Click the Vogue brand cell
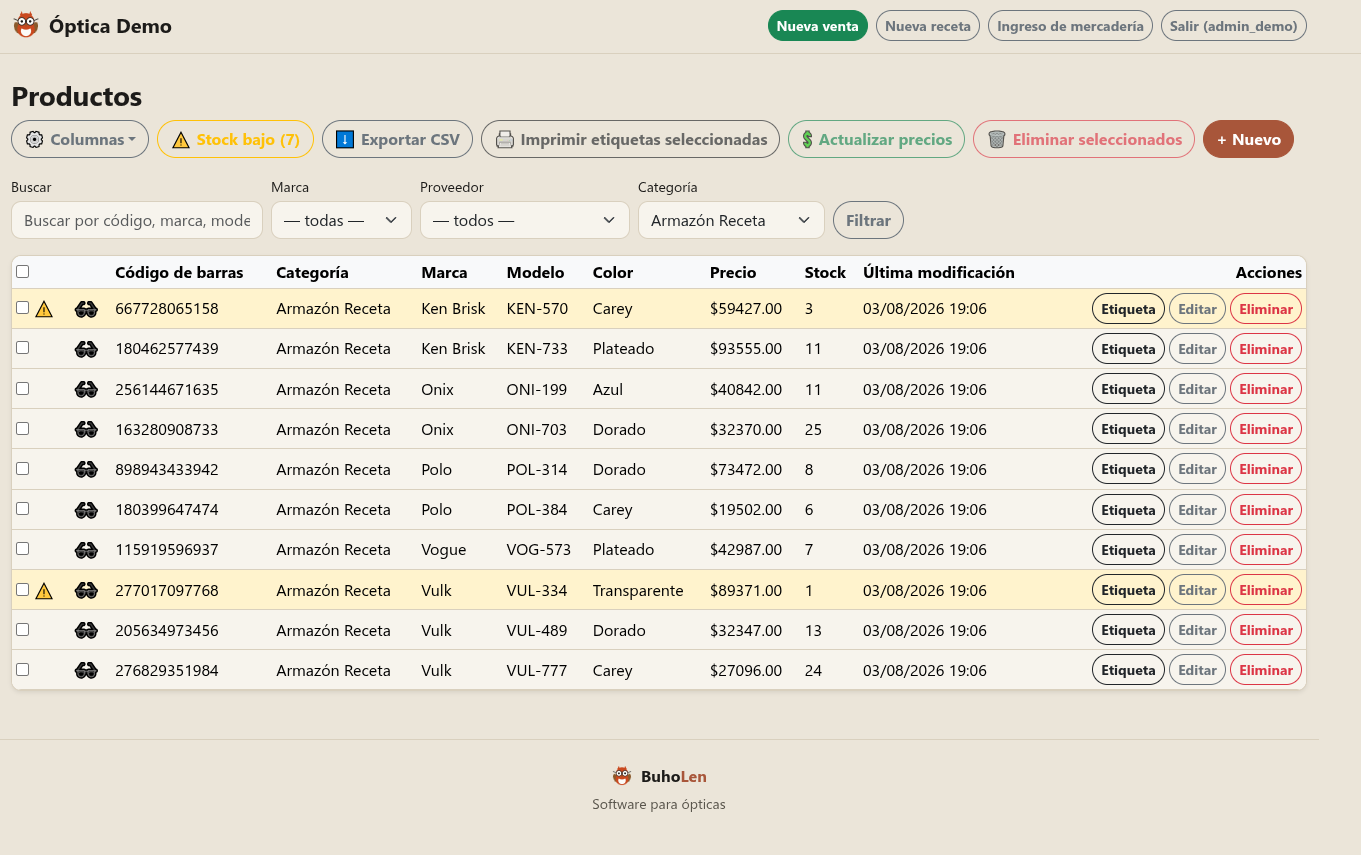The image size is (1361, 855). tap(444, 550)
